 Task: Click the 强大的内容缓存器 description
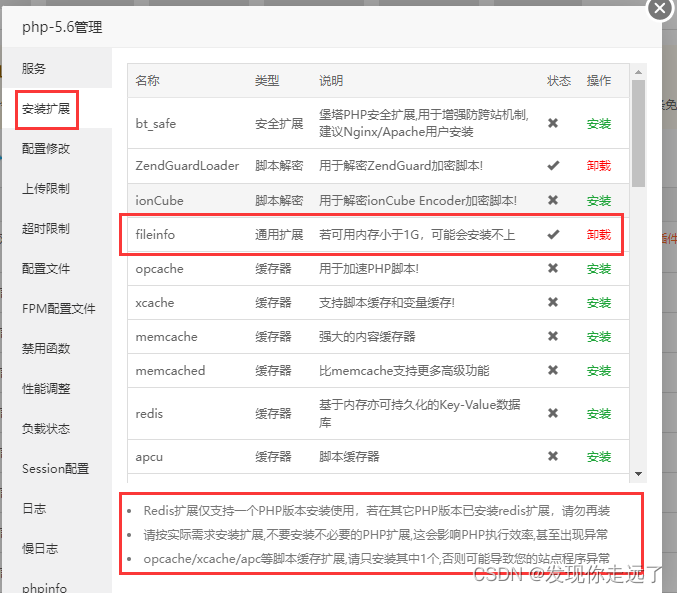[367, 336]
